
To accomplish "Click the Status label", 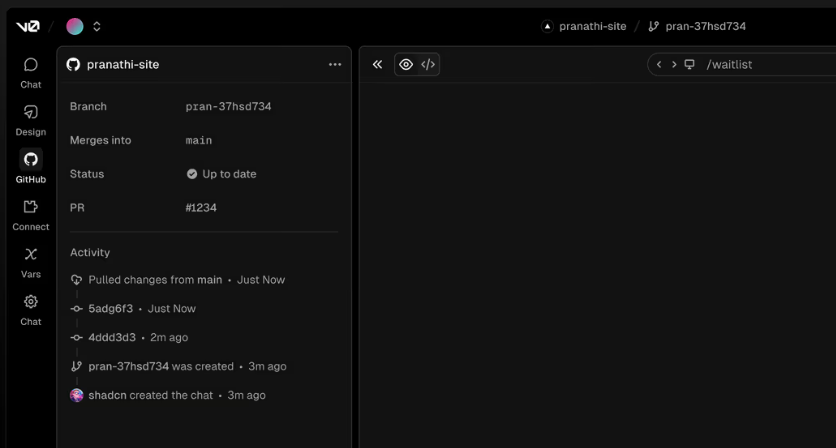I will [x=87, y=174].
